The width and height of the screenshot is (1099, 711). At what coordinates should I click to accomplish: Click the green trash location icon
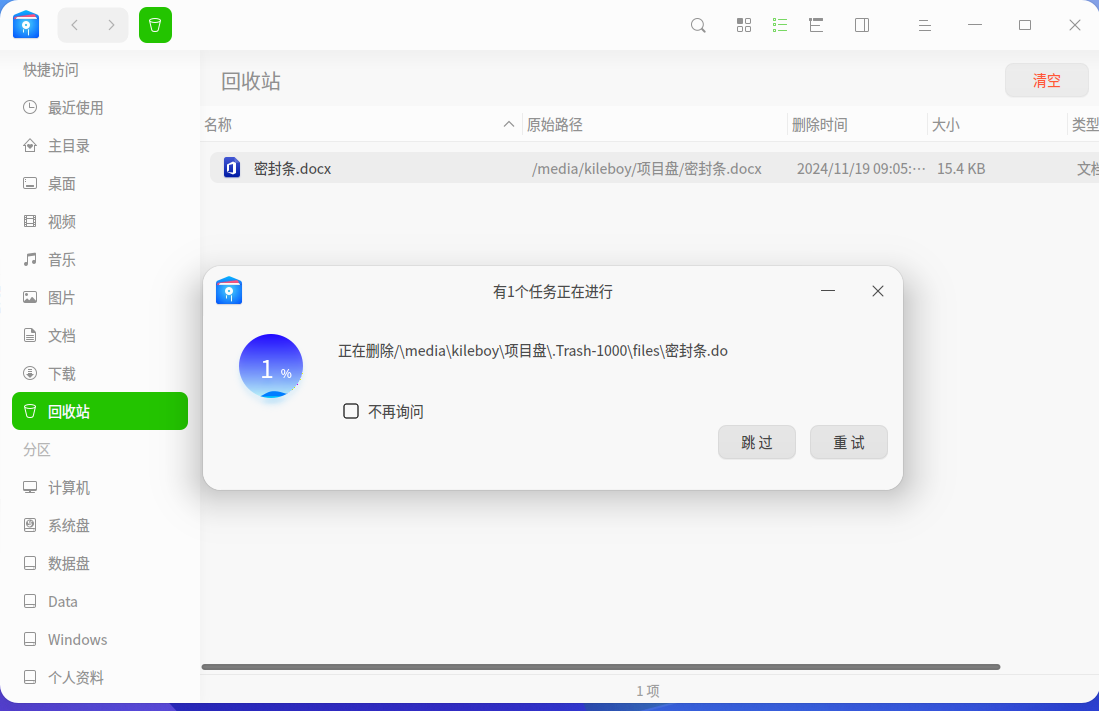(156, 25)
